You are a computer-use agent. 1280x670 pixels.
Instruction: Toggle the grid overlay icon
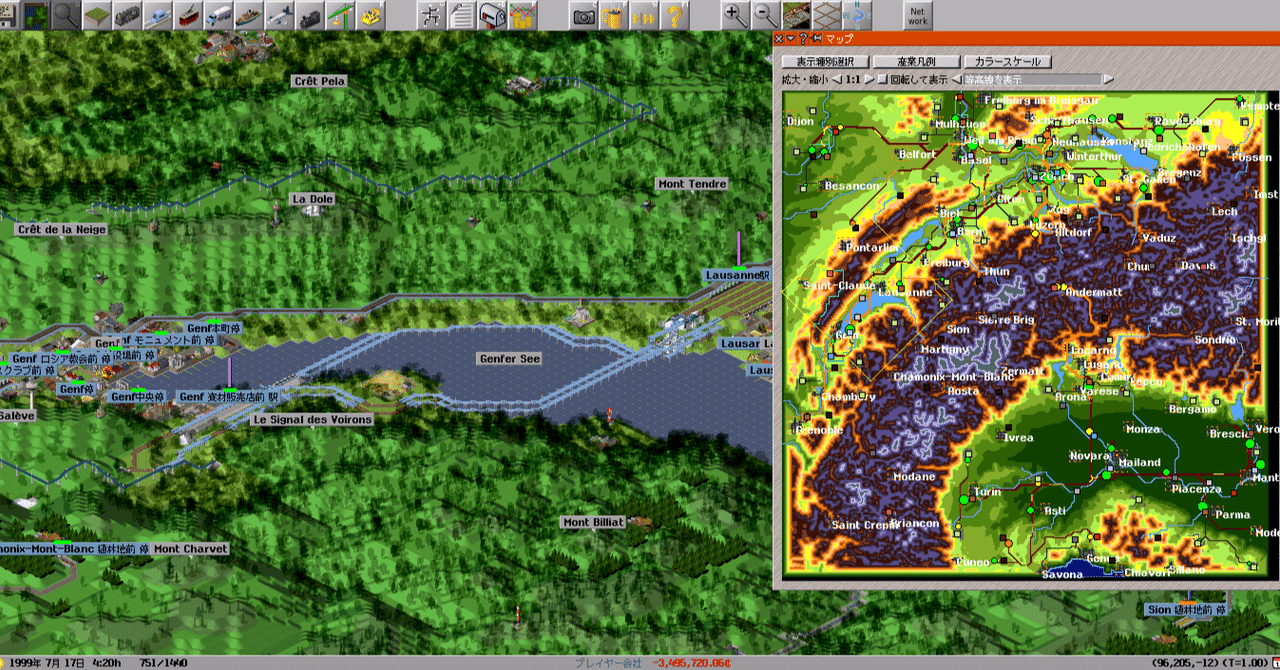826,15
